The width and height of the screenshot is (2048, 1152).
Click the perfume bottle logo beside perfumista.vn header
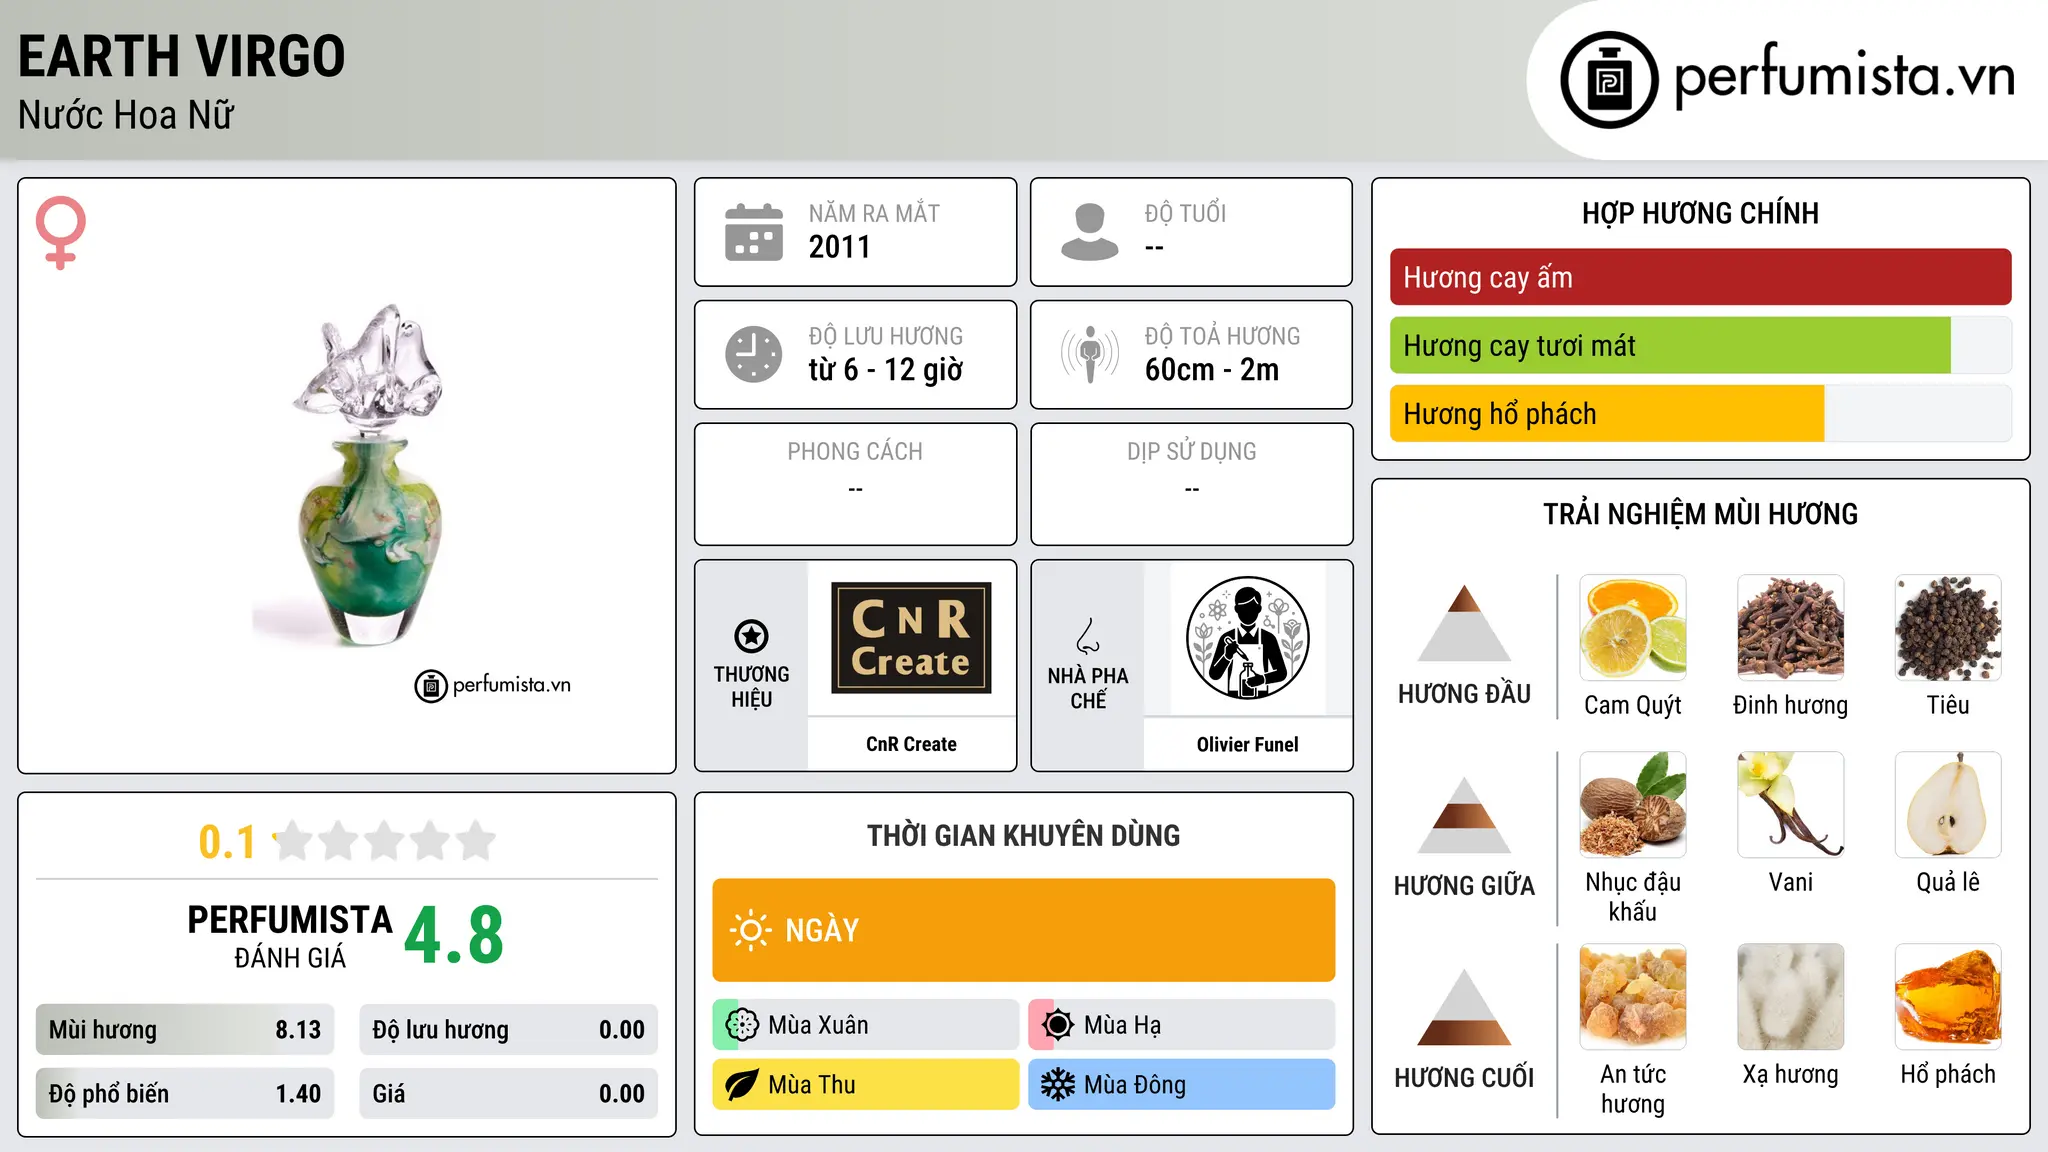(x=1609, y=80)
